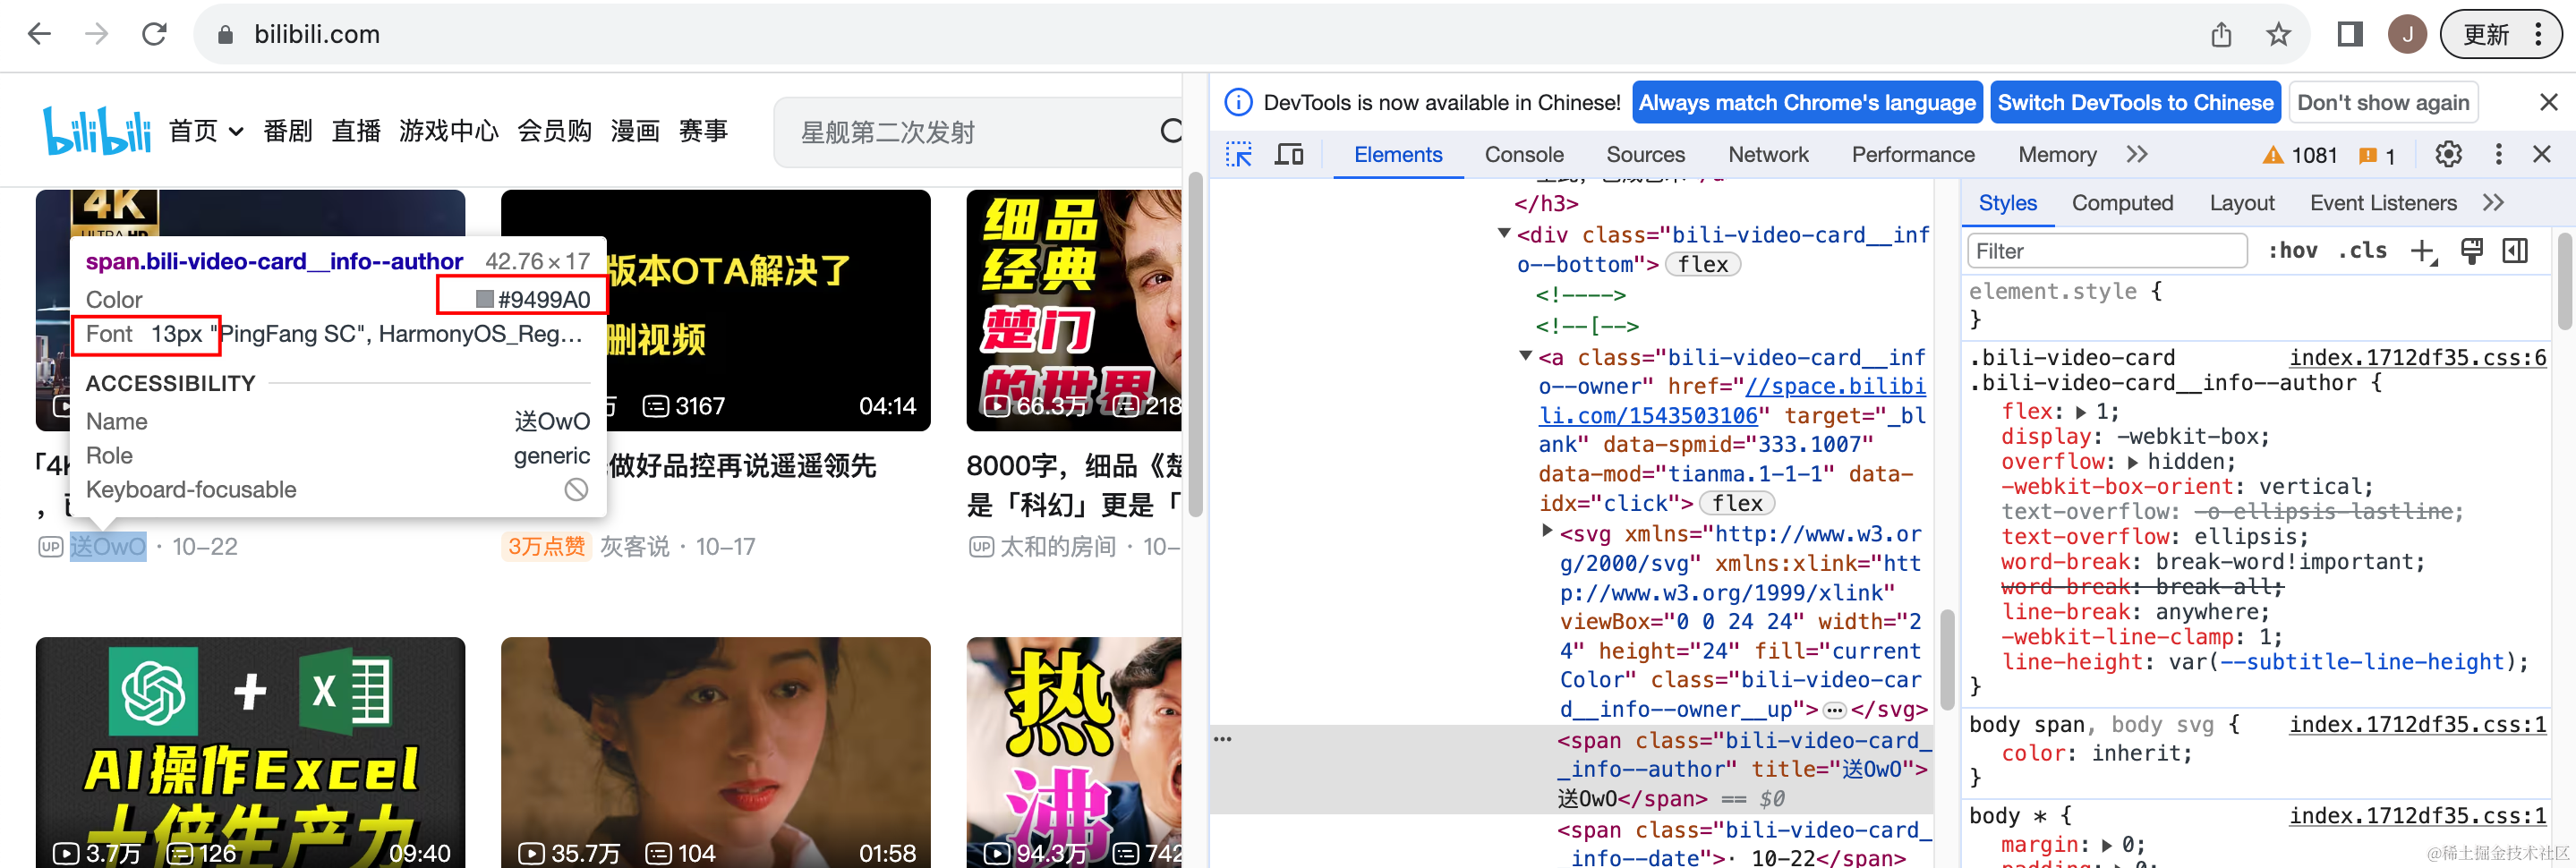2576x868 pixels.
Task: Close the DevTools panel
Action: tap(2542, 154)
